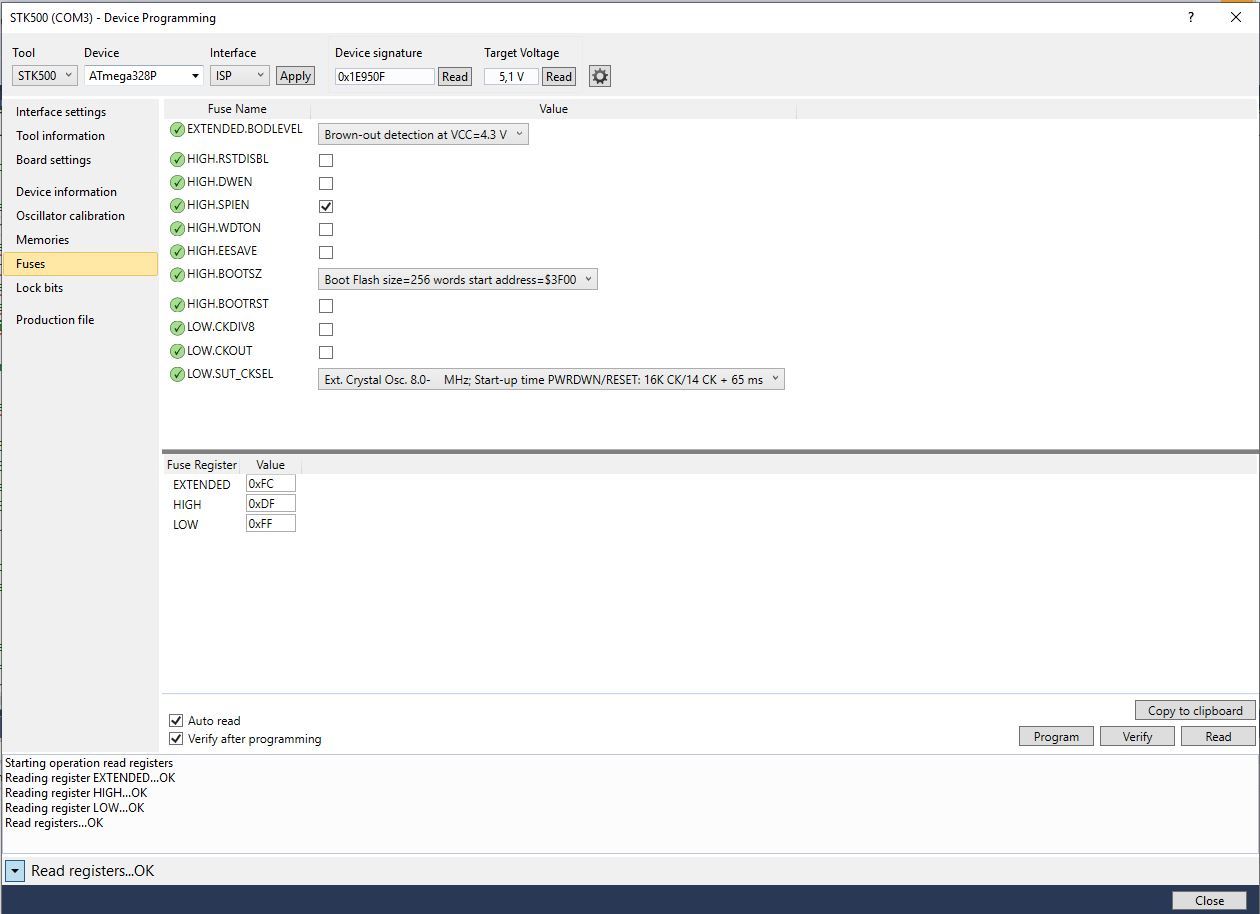The image size is (1260, 914).
Task: Open the Device information page
Action: coord(66,192)
